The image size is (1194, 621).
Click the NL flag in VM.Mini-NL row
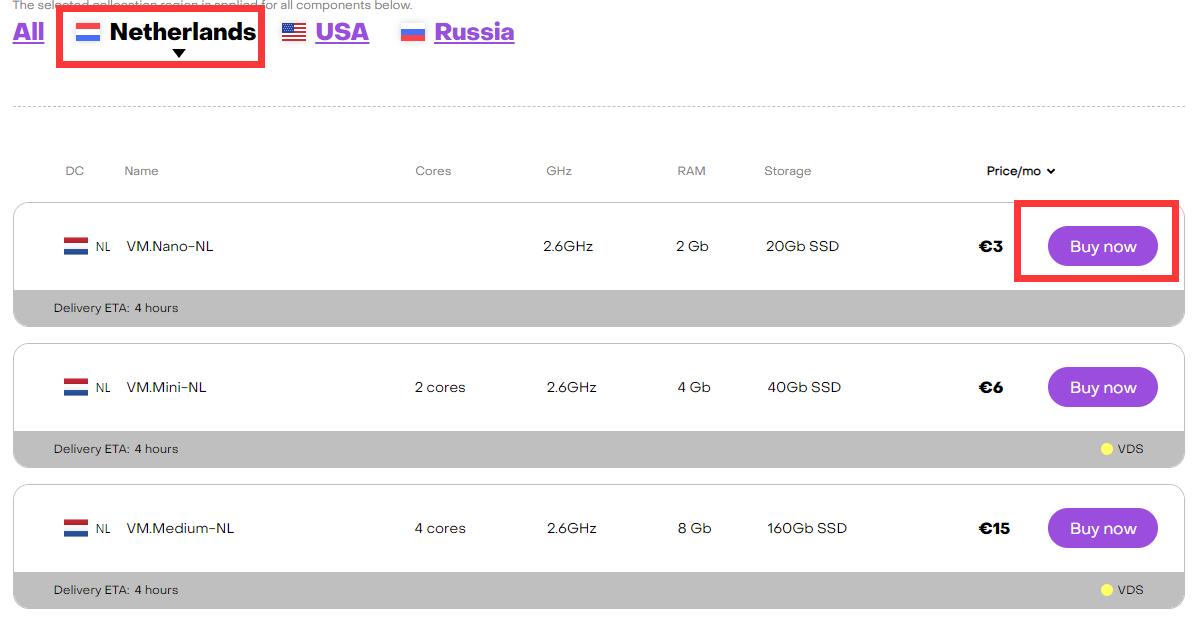click(75, 387)
